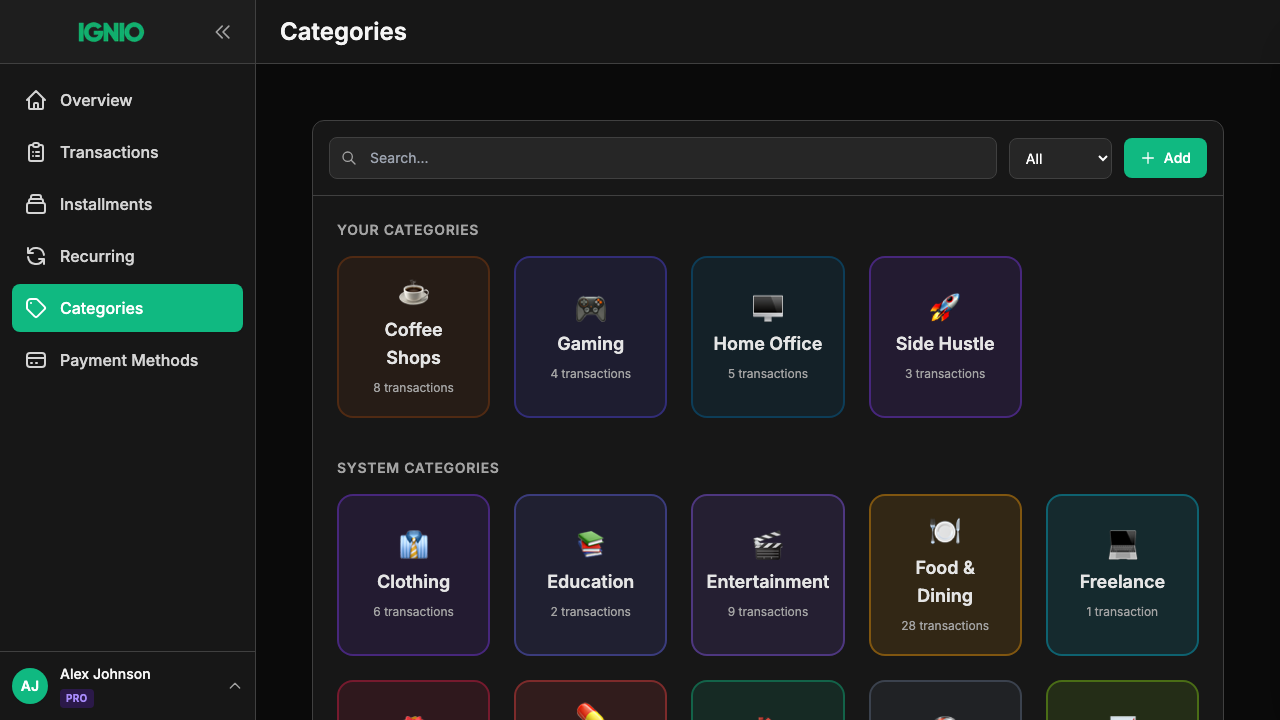1280x720 pixels.
Task: Click the Installments stack icon
Action: click(36, 204)
